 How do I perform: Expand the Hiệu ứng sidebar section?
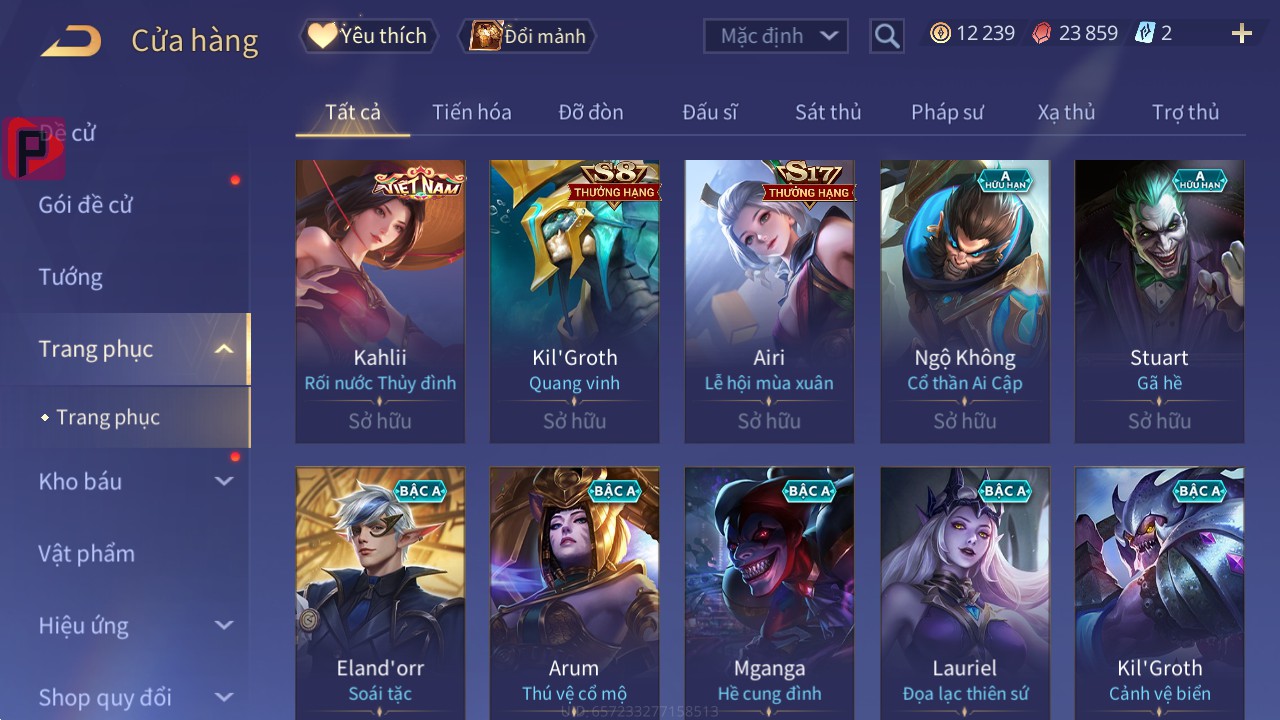[224, 625]
